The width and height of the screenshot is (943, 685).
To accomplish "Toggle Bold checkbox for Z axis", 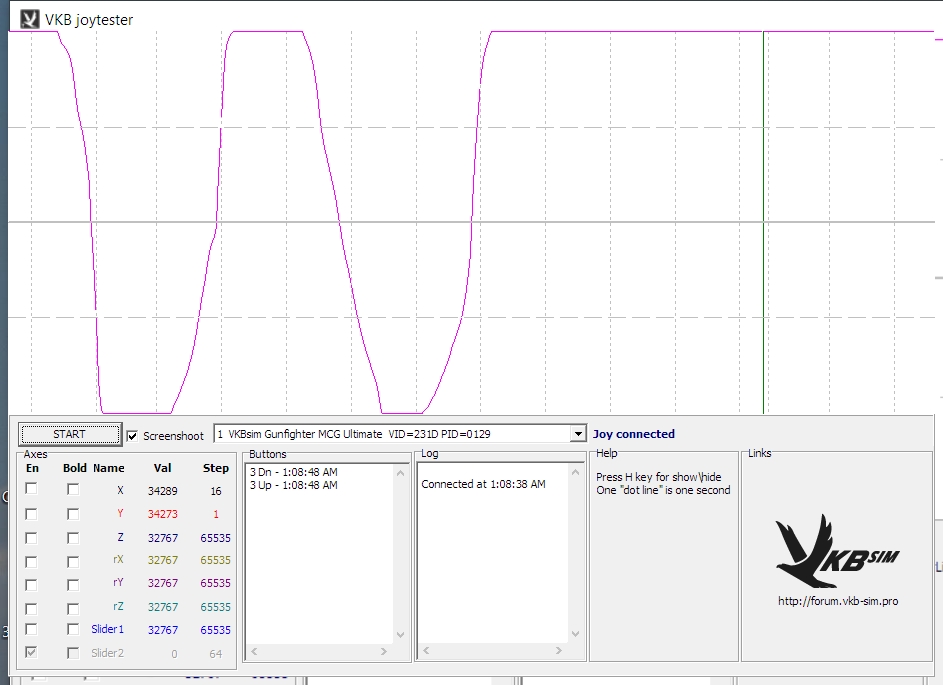I will (x=73, y=537).
